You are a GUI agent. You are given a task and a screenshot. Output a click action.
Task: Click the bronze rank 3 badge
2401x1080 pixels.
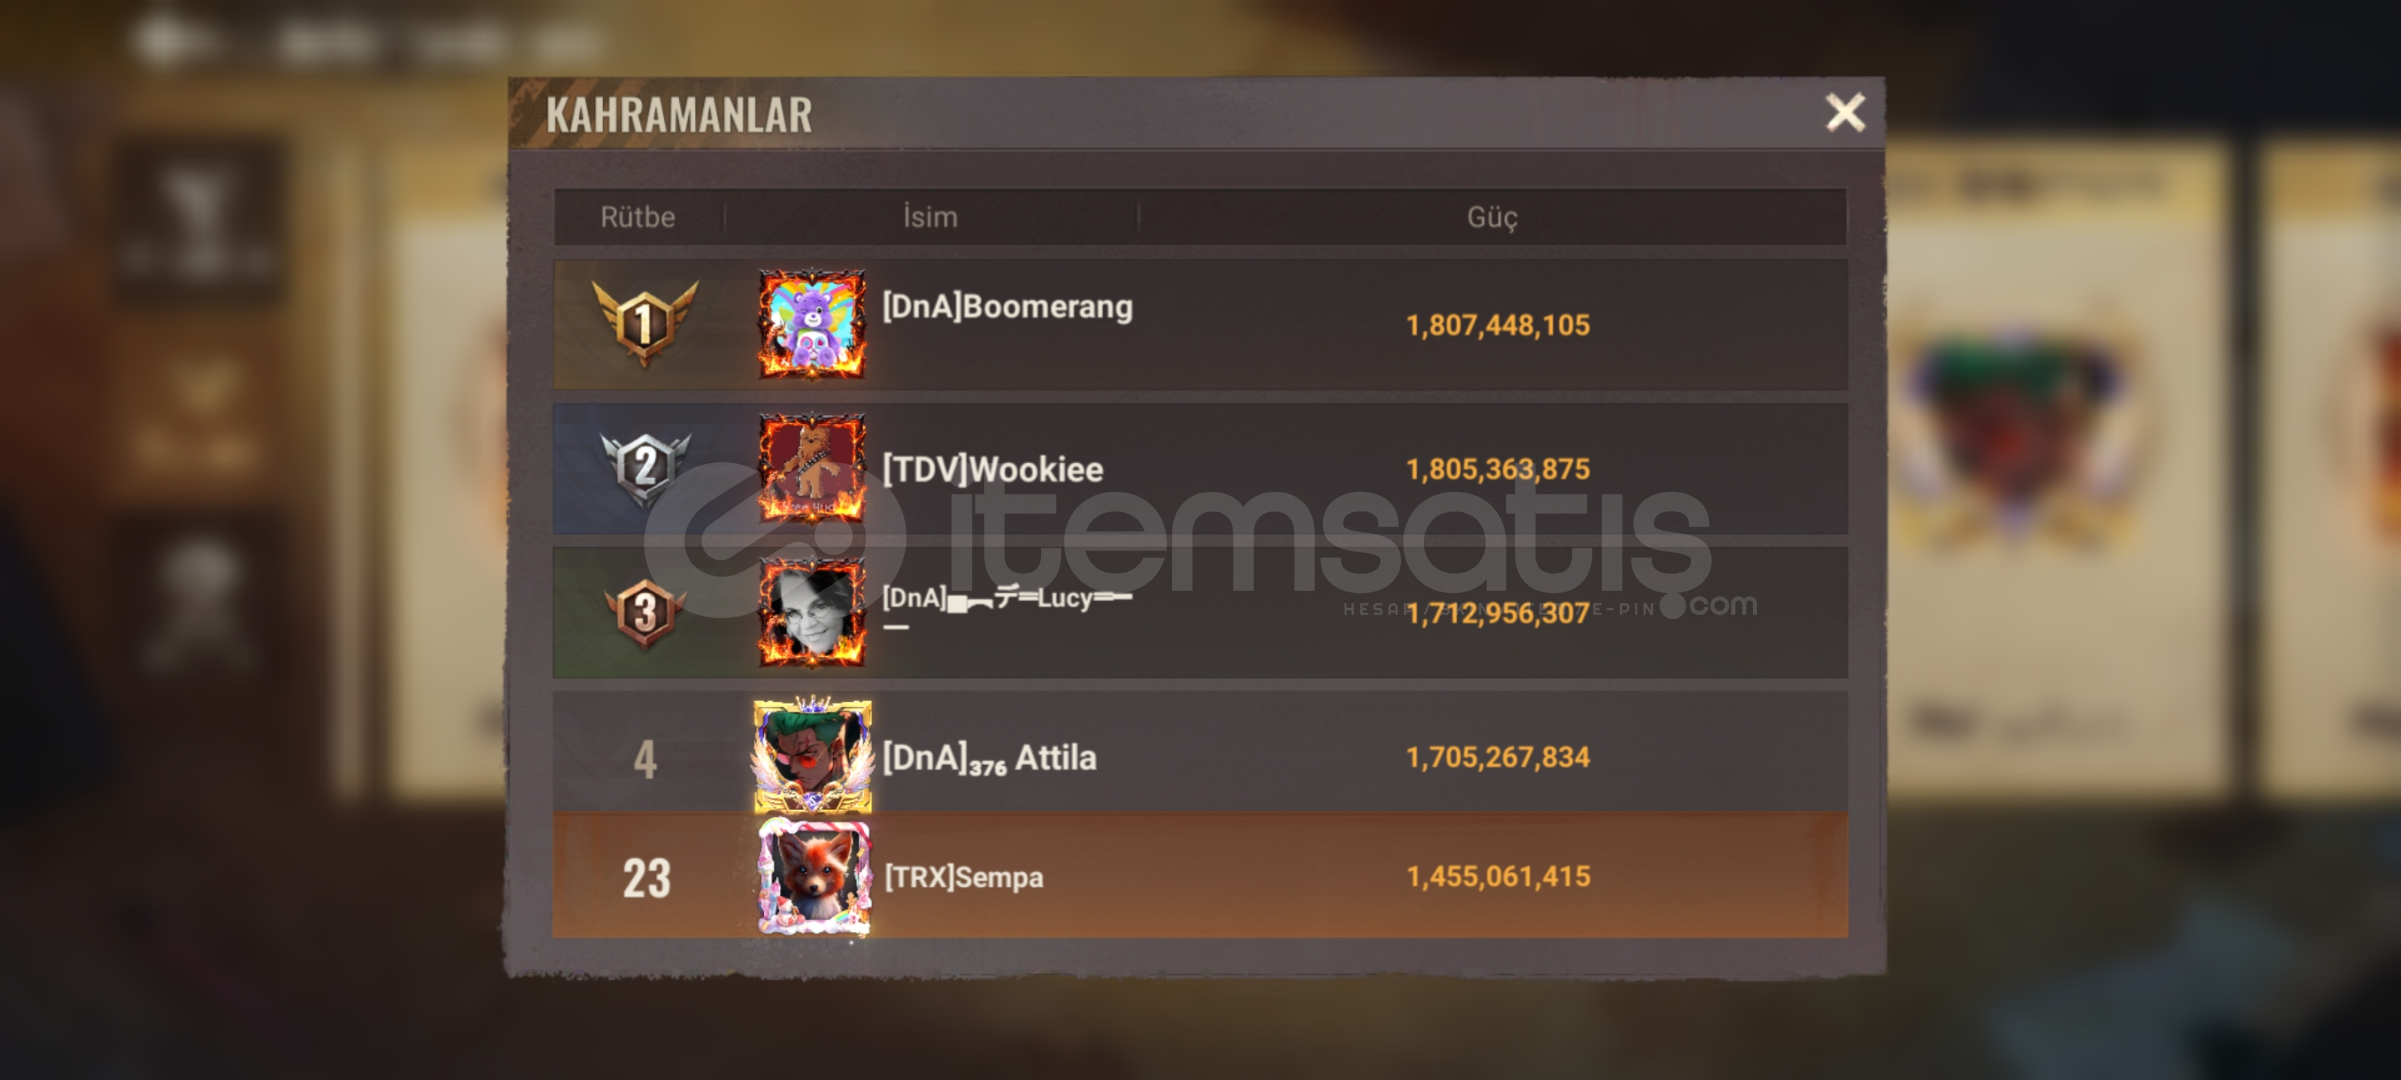point(644,612)
